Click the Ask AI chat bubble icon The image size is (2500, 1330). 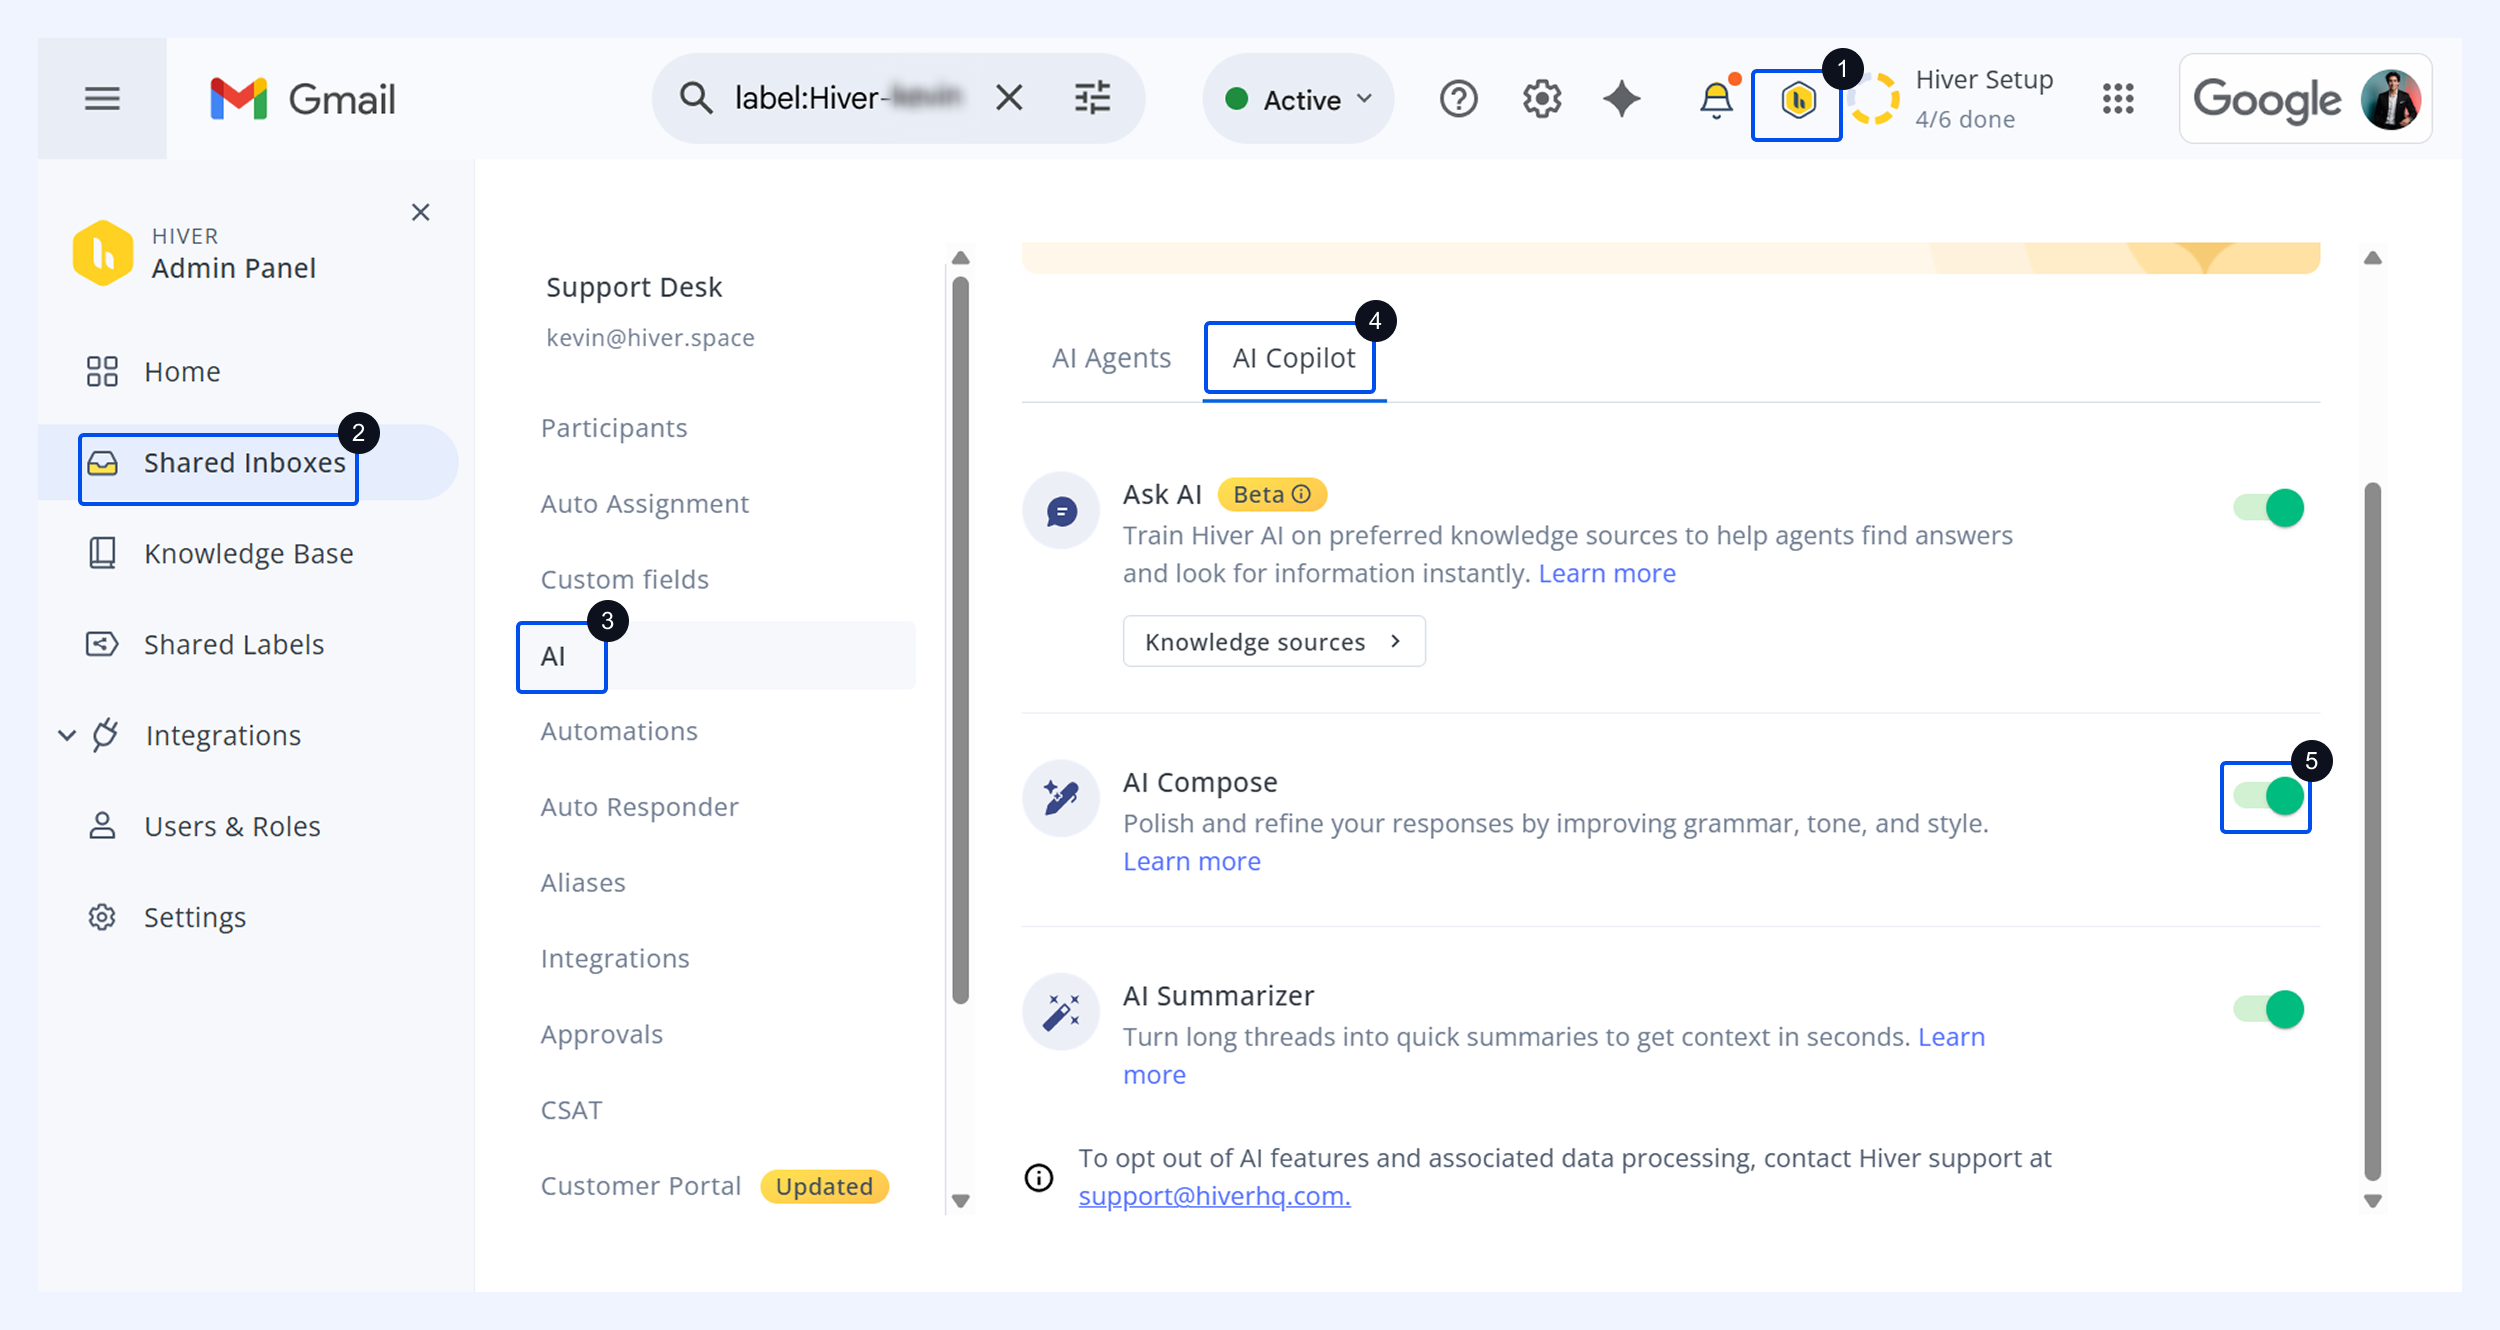pyautogui.click(x=1061, y=512)
